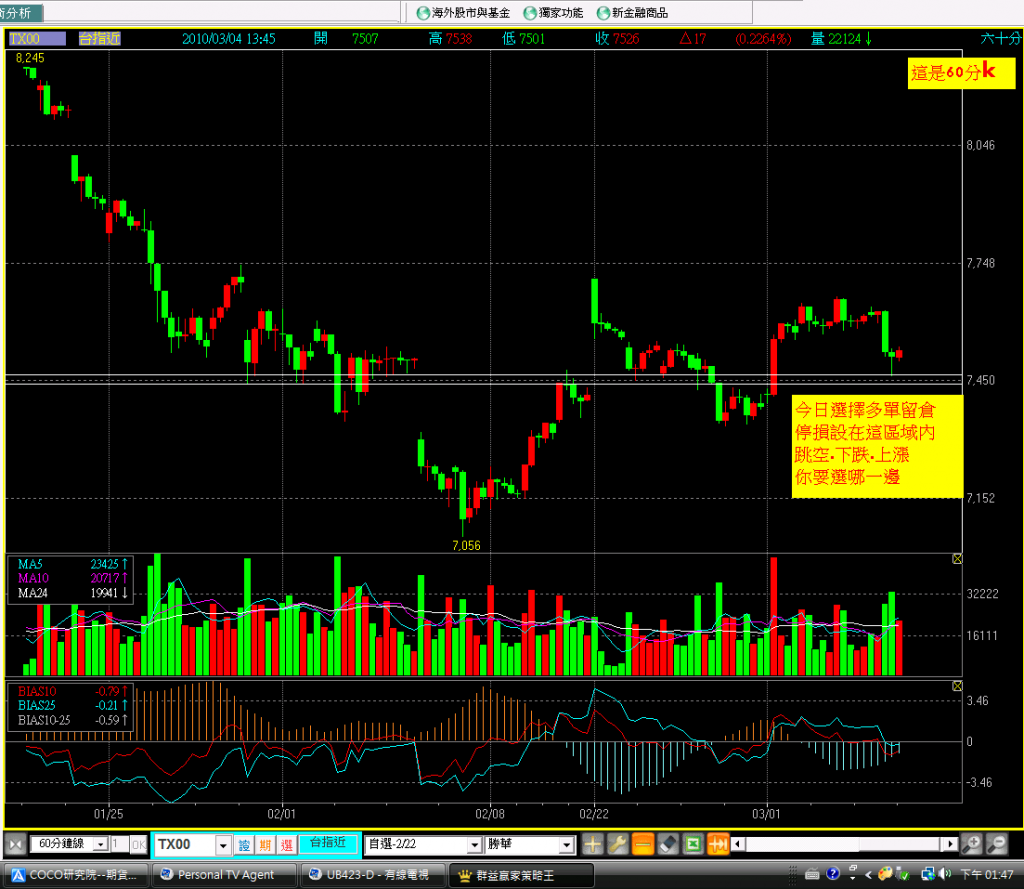Click the BIAS10-25 legend entry
The width and height of the screenshot is (1024, 889).
pos(44,720)
